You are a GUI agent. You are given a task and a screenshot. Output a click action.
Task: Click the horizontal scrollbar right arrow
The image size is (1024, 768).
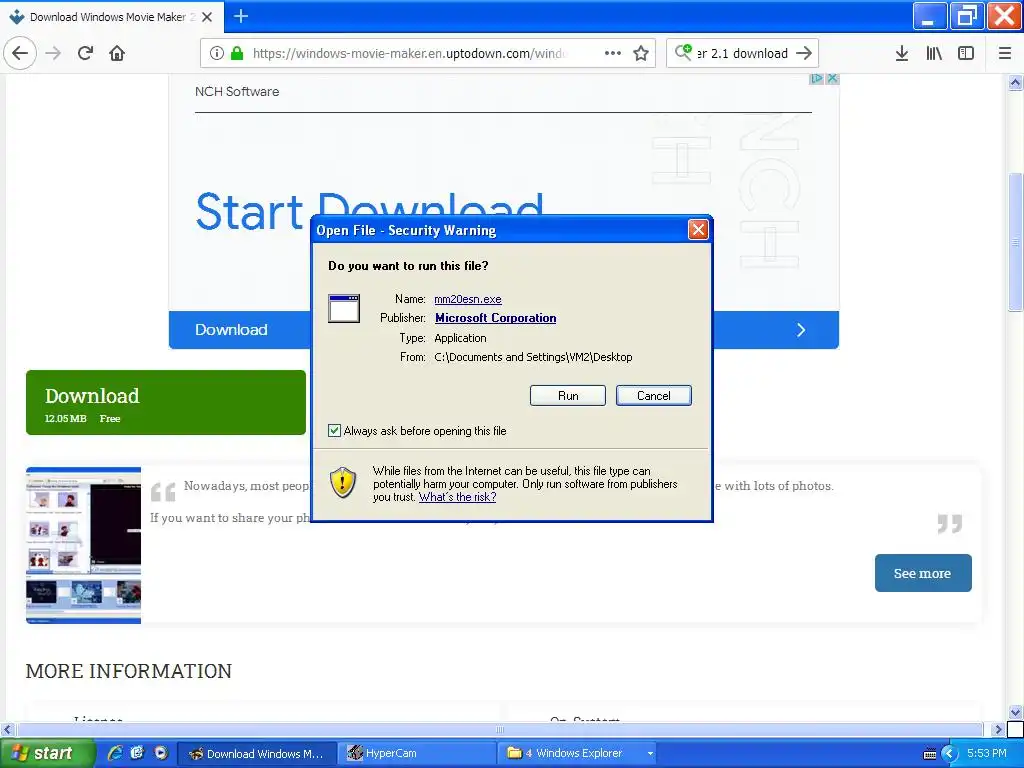tap(998, 729)
